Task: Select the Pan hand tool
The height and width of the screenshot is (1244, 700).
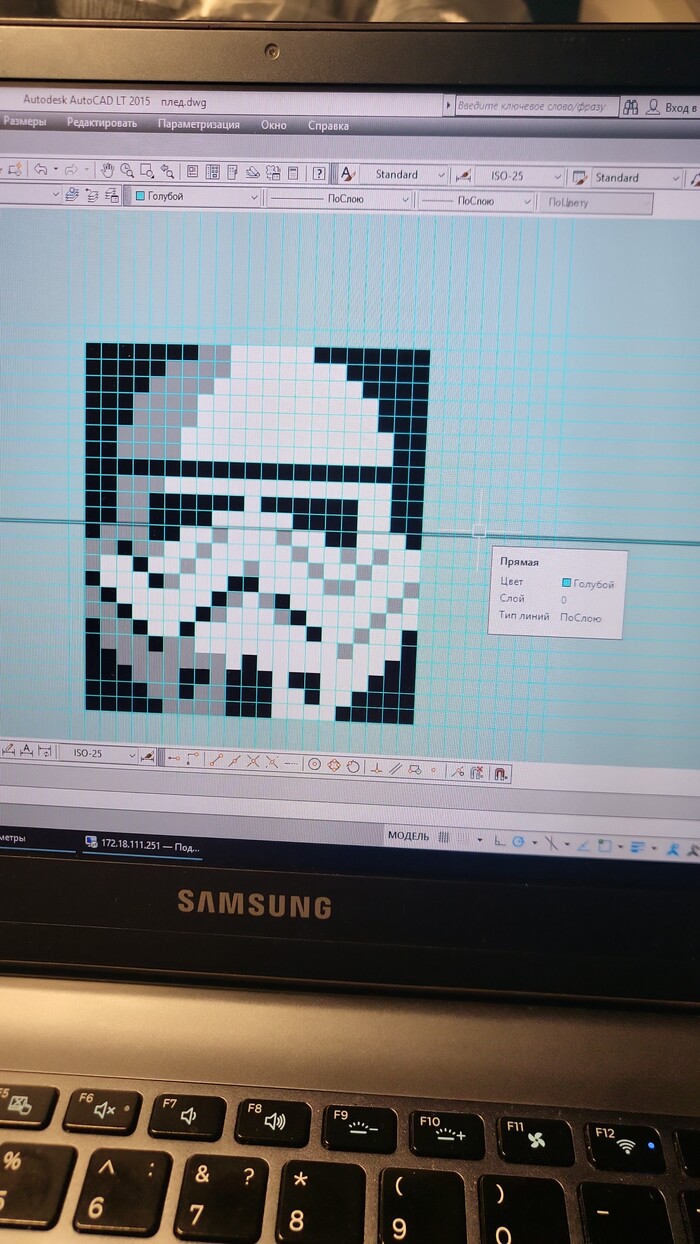Action: 107,171
